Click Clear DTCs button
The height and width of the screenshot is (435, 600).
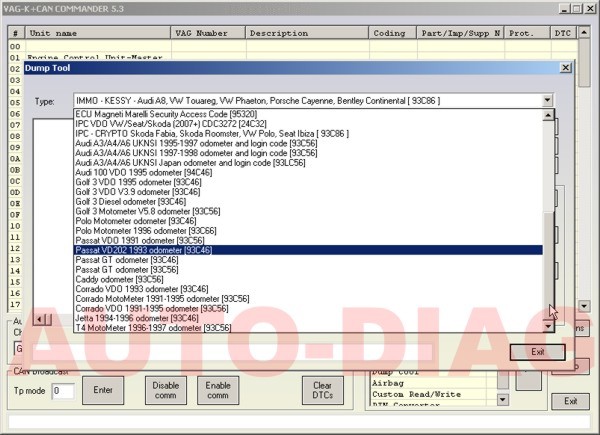323,390
